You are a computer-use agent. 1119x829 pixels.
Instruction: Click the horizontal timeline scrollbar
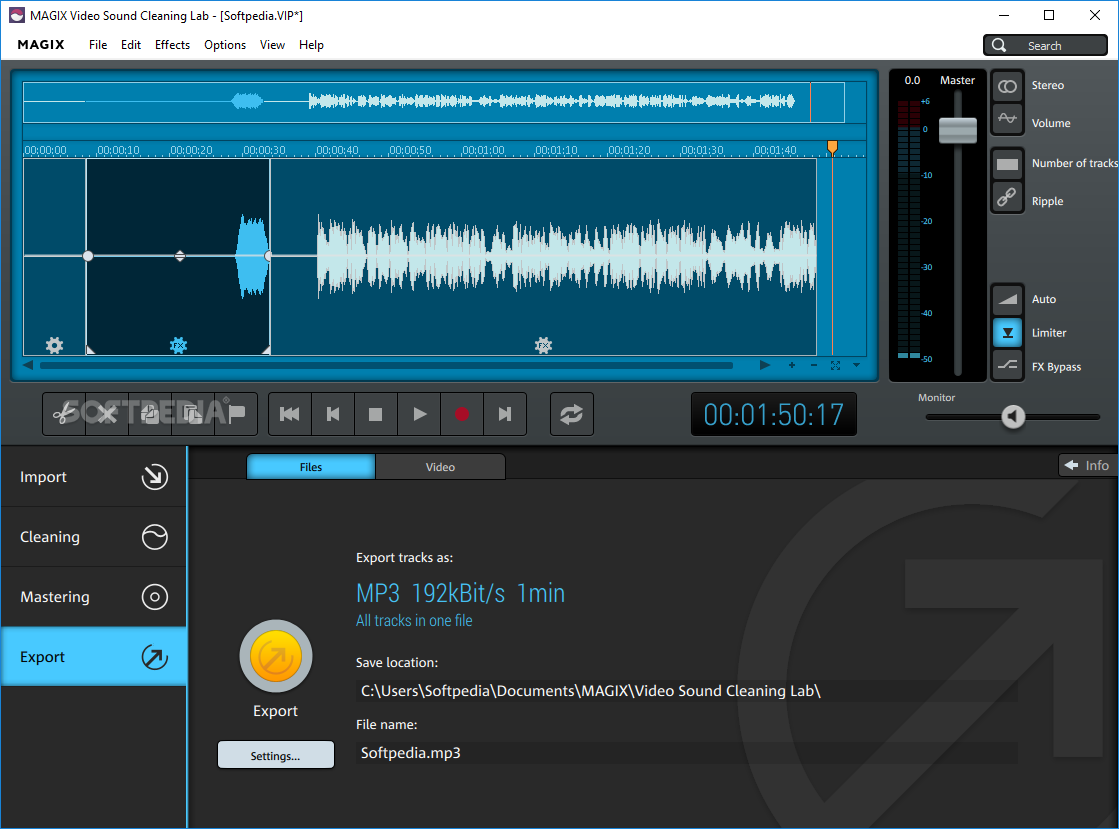[x=386, y=365]
